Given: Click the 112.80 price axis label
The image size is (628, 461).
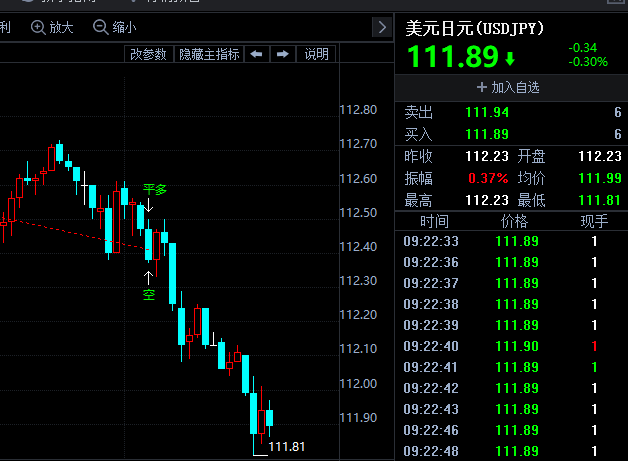Looking at the screenshot, I should [358, 110].
